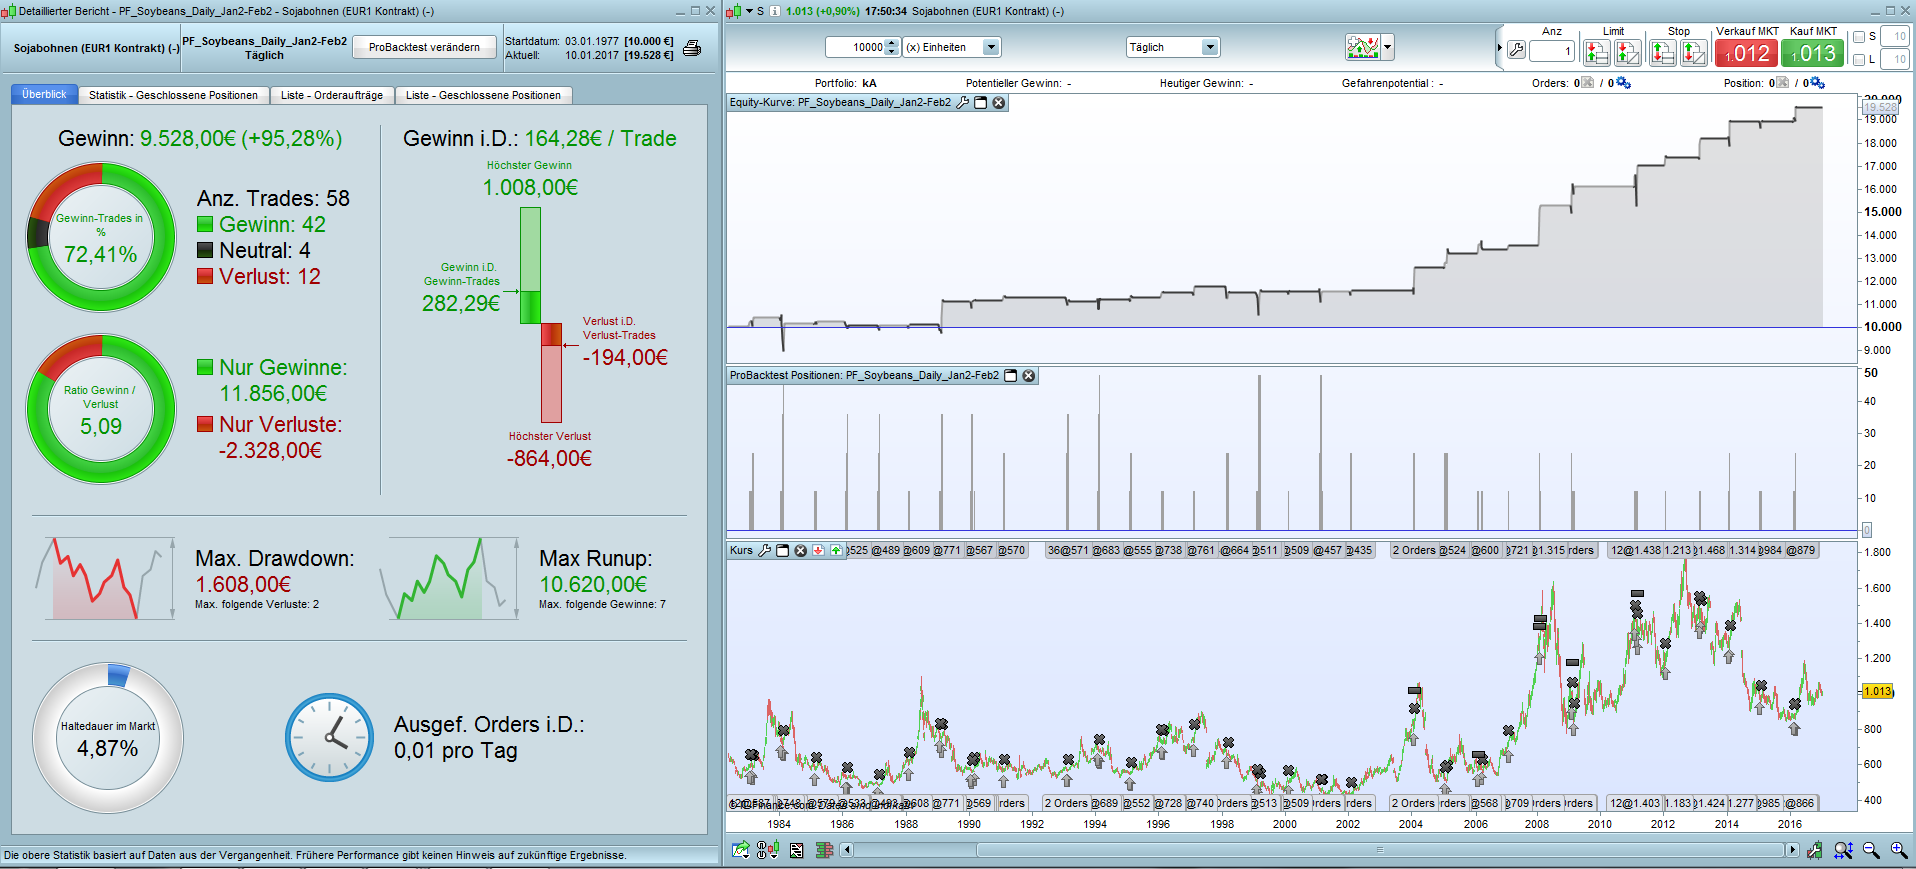
Task: Click the Gewinn-Trades 72,41% donut chart
Action: (x=101, y=237)
